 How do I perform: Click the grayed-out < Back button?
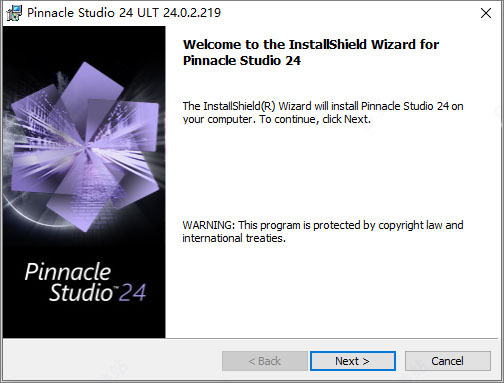pyautogui.click(x=265, y=361)
